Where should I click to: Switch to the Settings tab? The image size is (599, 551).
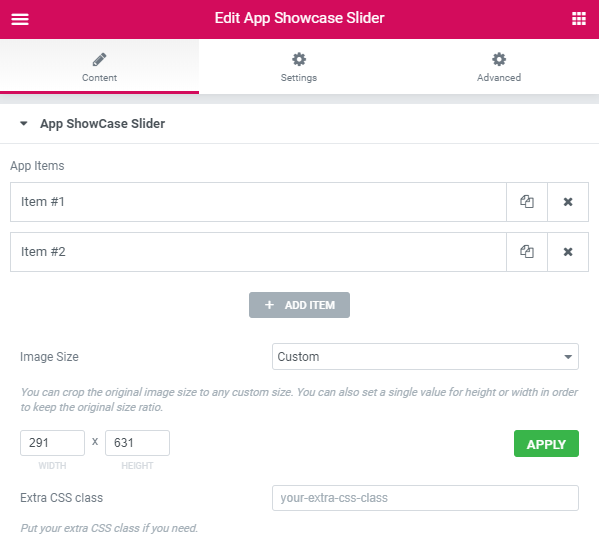[x=299, y=67]
